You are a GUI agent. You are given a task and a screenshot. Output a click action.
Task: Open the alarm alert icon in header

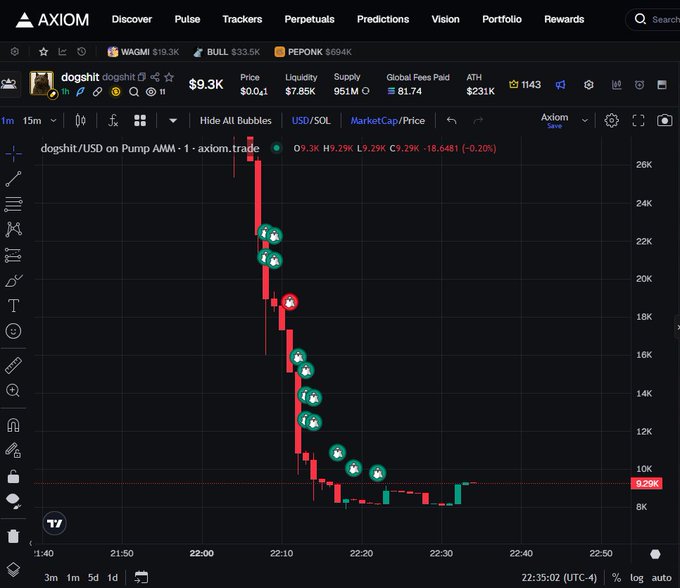point(639,85)
